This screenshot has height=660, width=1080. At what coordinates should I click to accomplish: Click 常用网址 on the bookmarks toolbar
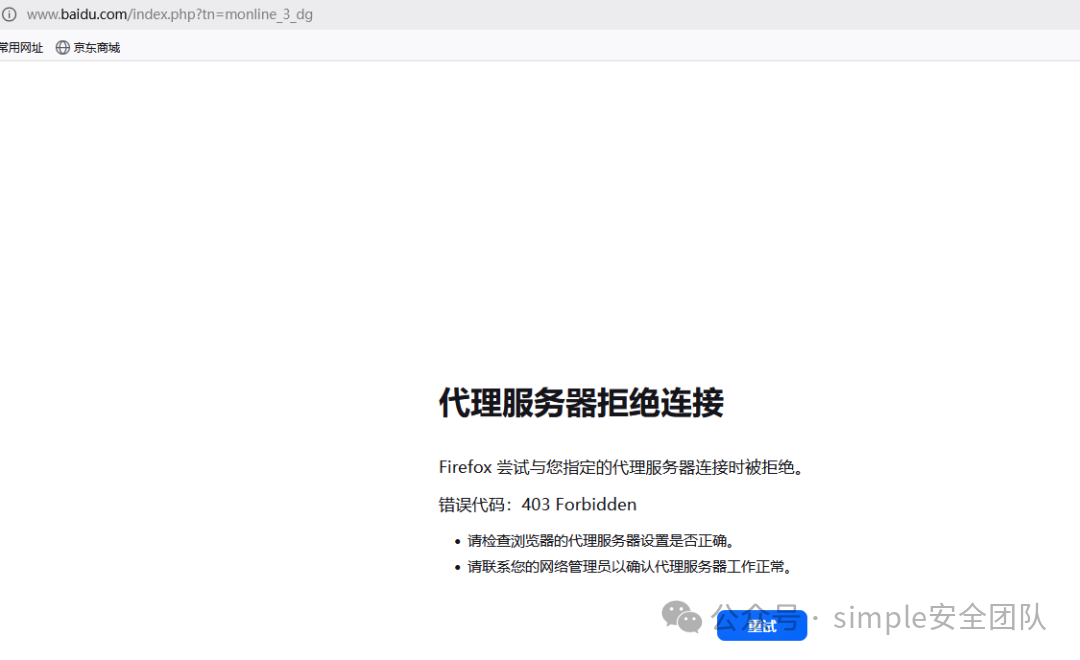[20, 47]
